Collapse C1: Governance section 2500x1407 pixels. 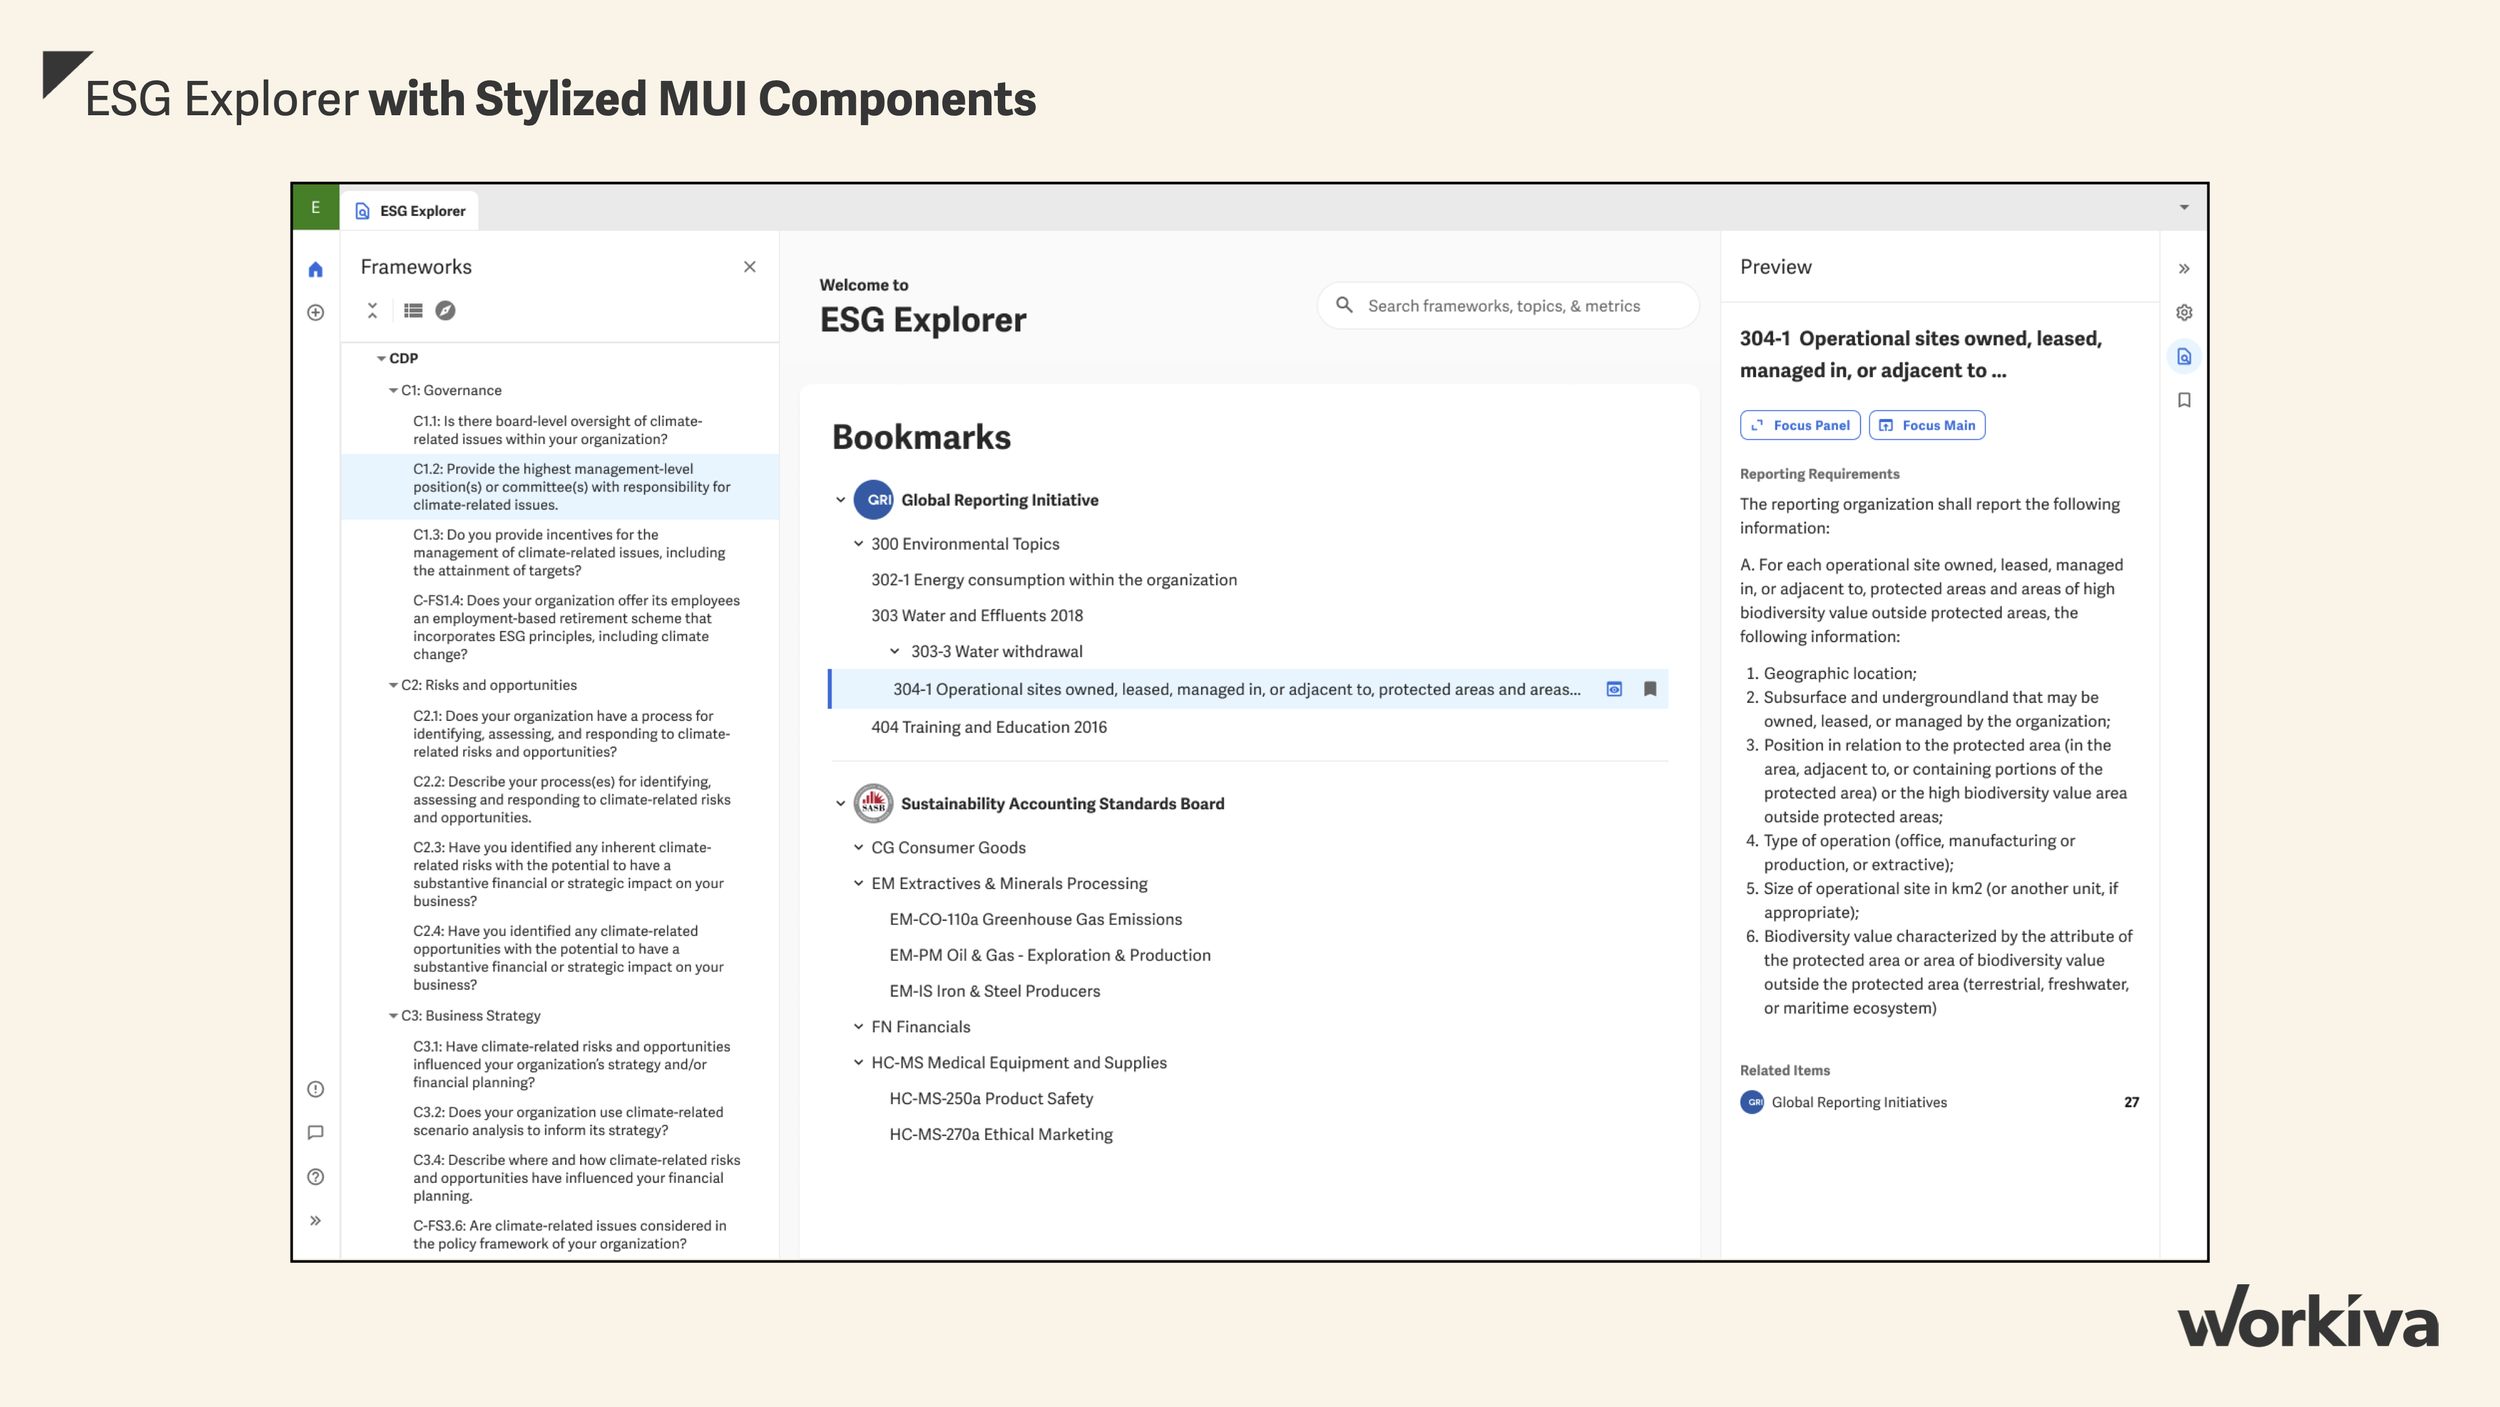[392, 391]
